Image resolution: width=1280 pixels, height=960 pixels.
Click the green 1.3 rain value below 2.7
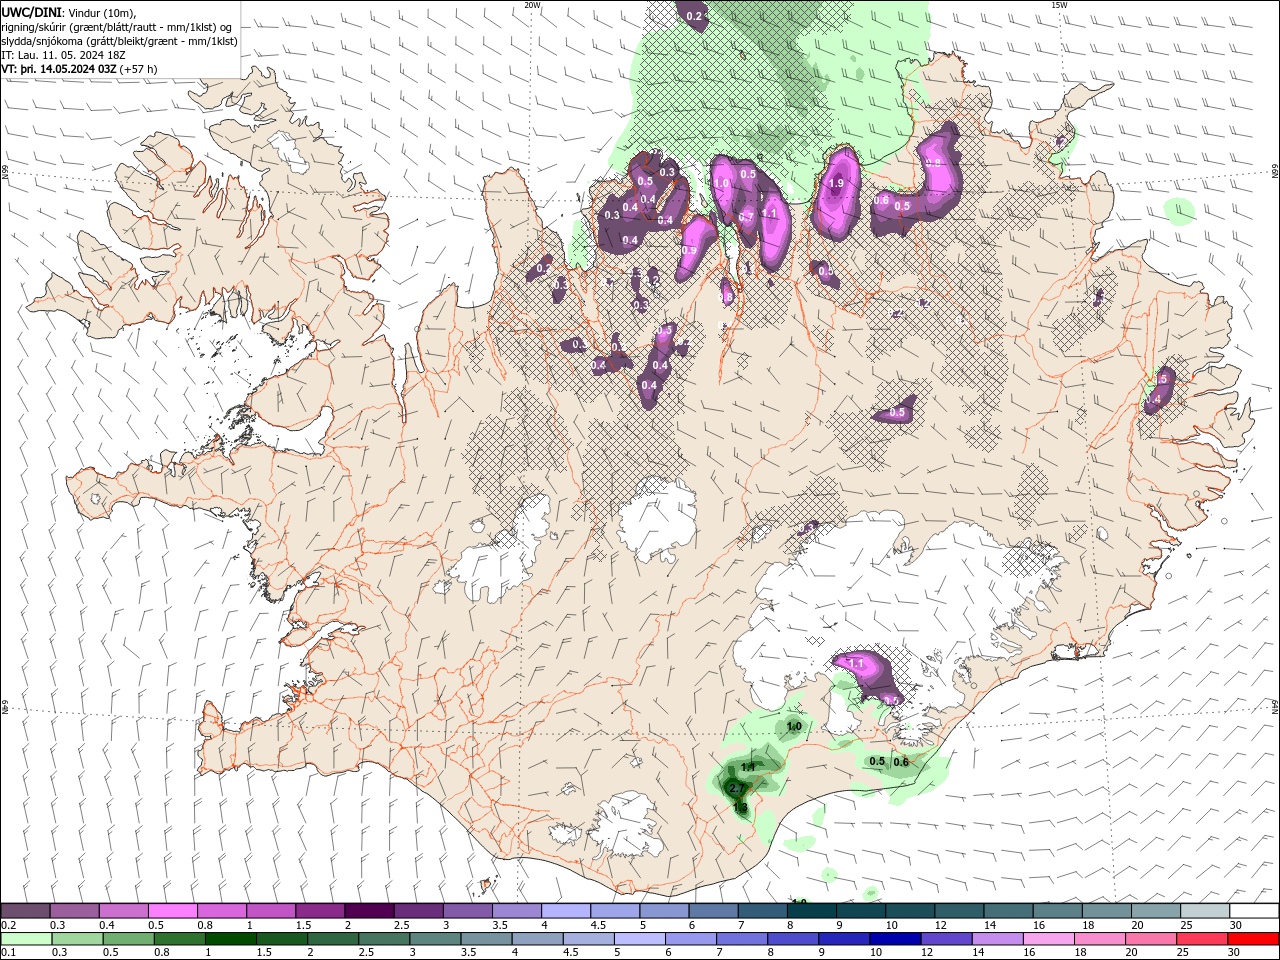pos(740,807)
